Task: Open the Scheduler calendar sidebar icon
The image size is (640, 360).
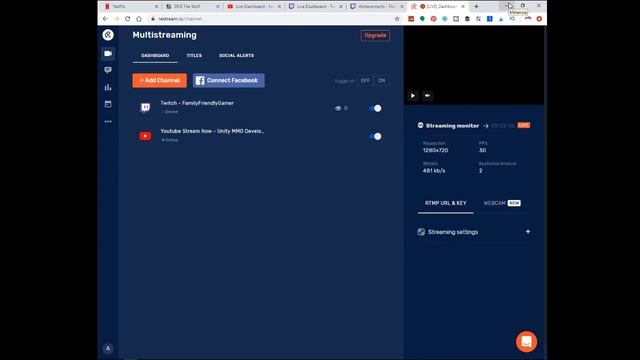Action: coord(108,104)
